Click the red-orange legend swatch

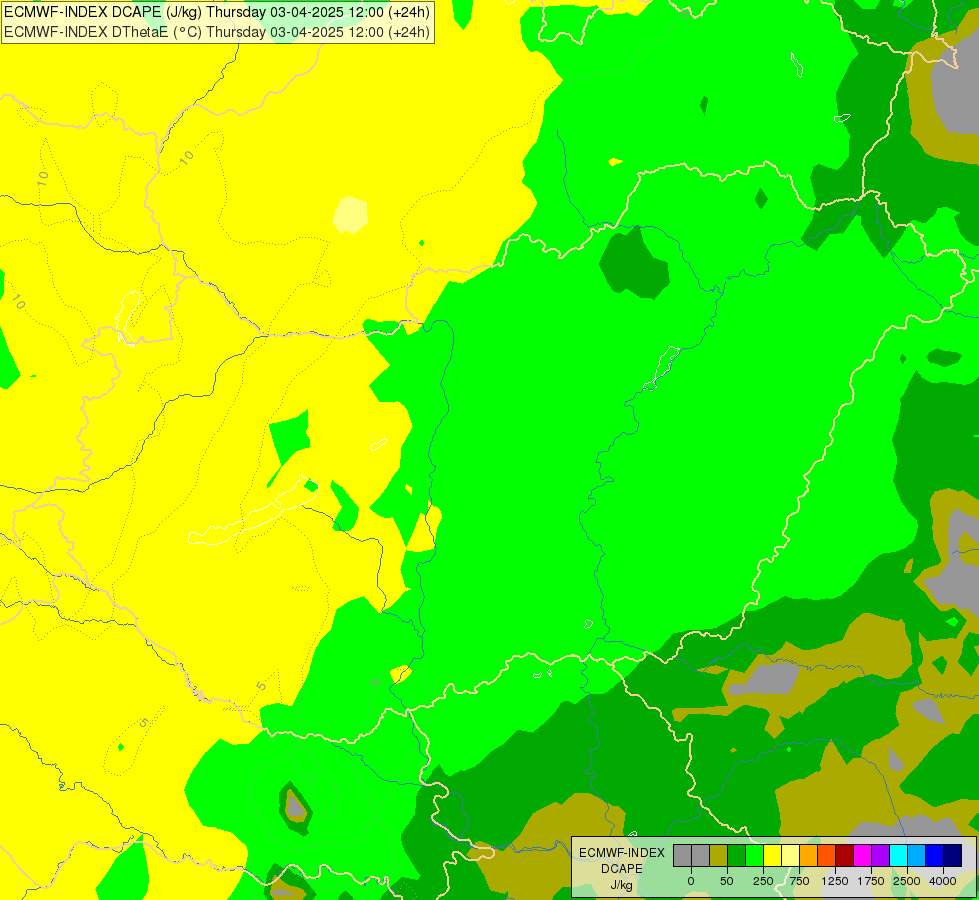tap(827, 855)
